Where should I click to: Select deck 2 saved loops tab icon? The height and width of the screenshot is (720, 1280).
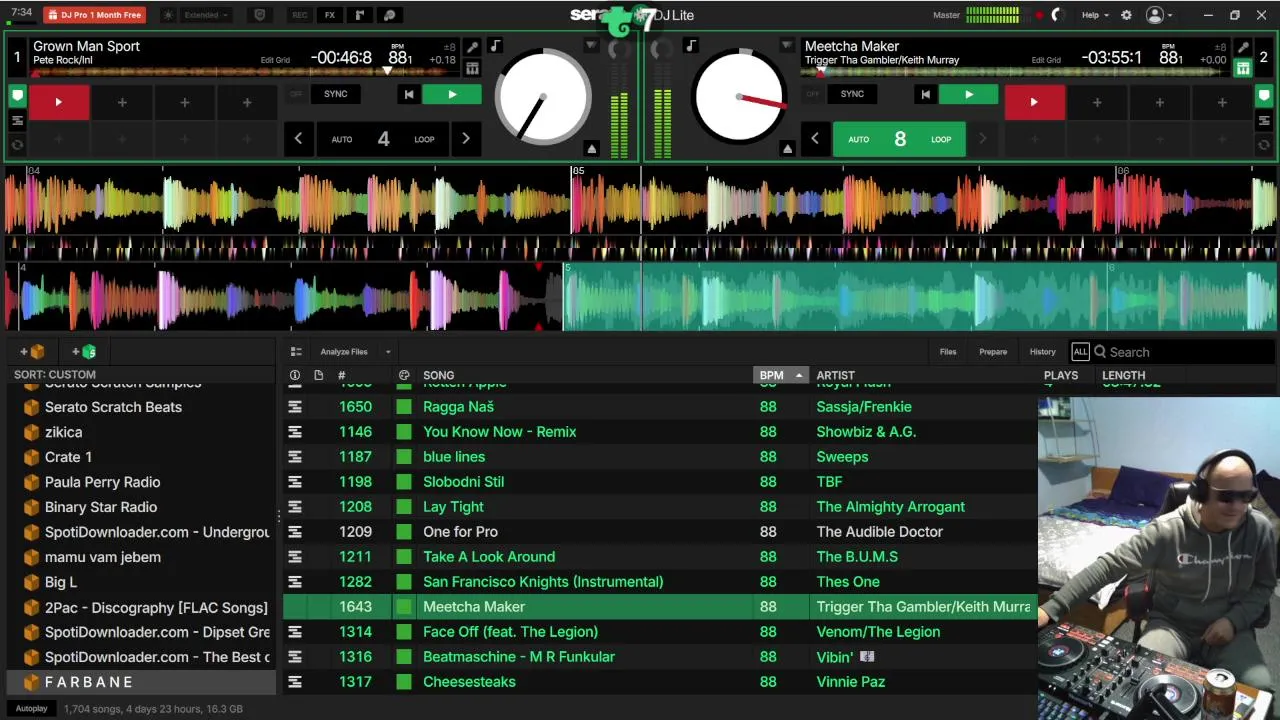(1264, 121)
